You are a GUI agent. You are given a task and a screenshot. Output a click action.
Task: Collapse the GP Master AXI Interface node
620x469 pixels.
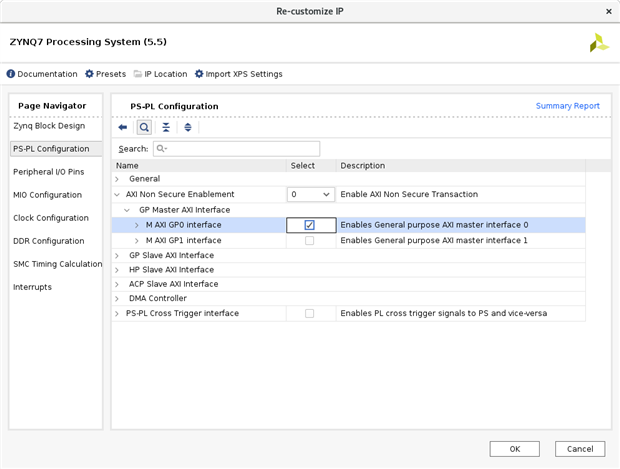pyautogui.click(x=127, y=210)
